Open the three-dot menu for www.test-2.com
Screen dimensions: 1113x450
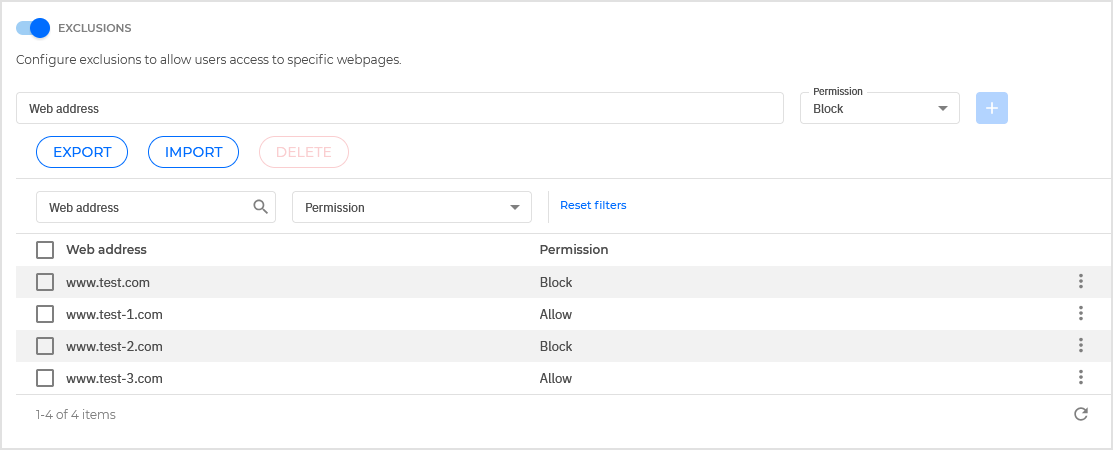(x=1080, y=346)
